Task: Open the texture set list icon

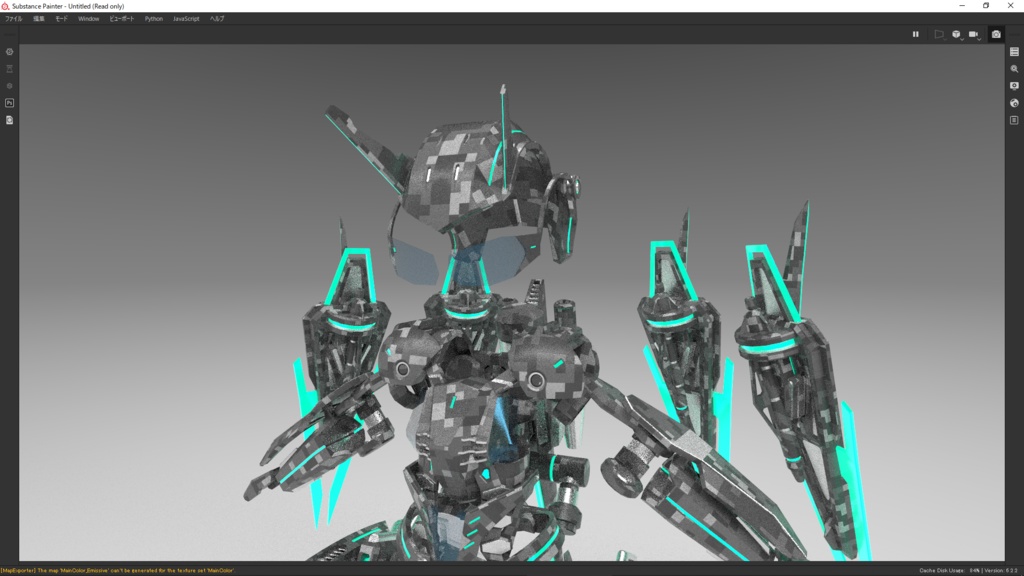Action: coord(1014,52)
